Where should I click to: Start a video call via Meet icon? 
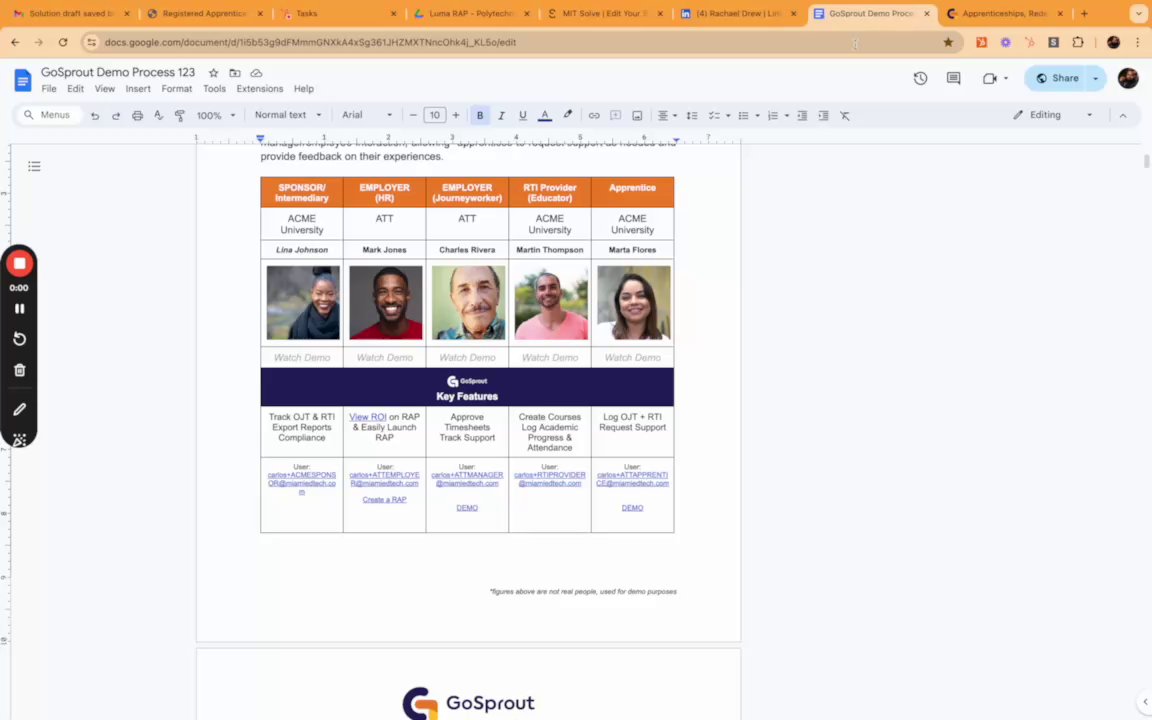click(990, 79)
